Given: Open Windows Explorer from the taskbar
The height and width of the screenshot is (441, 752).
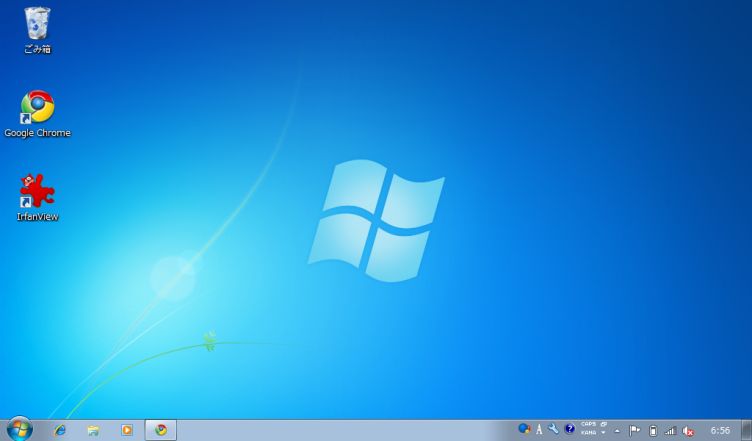Looking at the screenshot, I should pyautogui.click(x=93, y=430).
